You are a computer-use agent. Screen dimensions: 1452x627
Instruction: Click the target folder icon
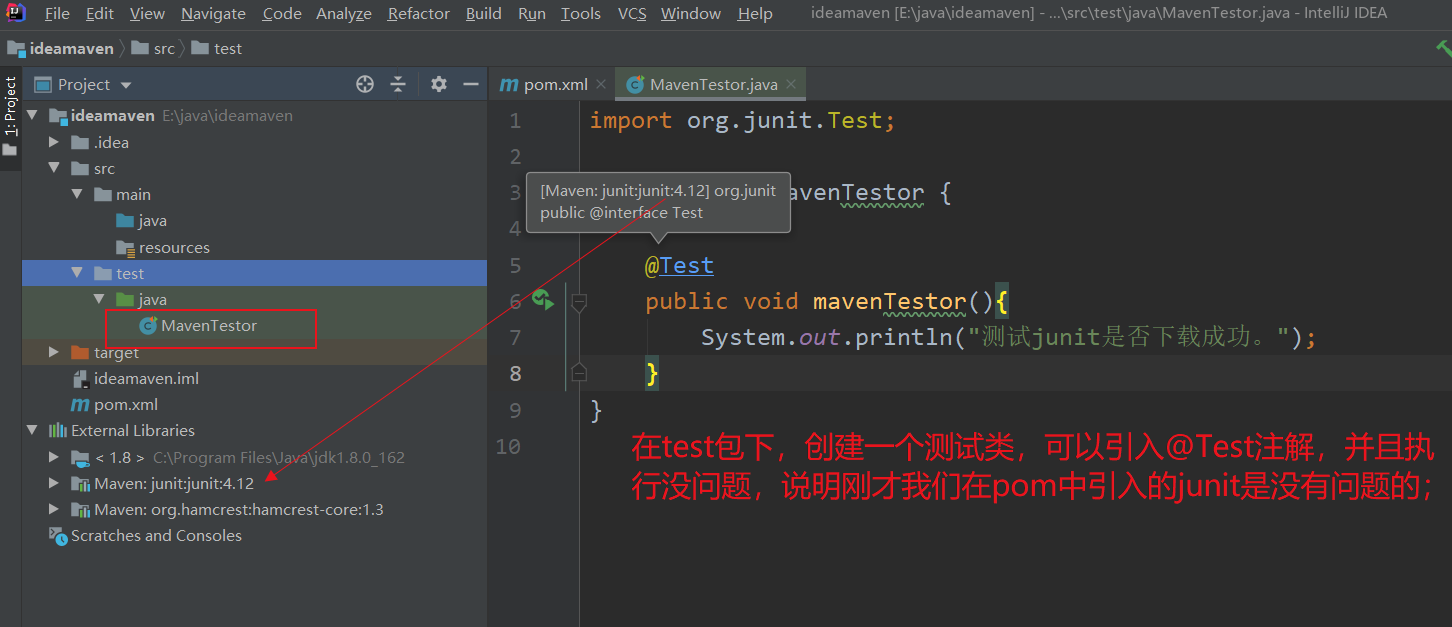(80, 352)
